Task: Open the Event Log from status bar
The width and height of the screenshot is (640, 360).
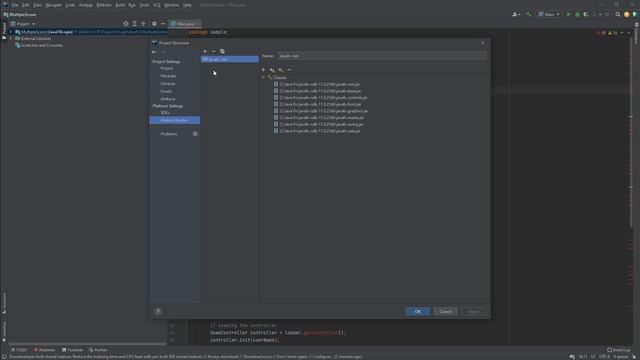Action: [x=618, y=350]
